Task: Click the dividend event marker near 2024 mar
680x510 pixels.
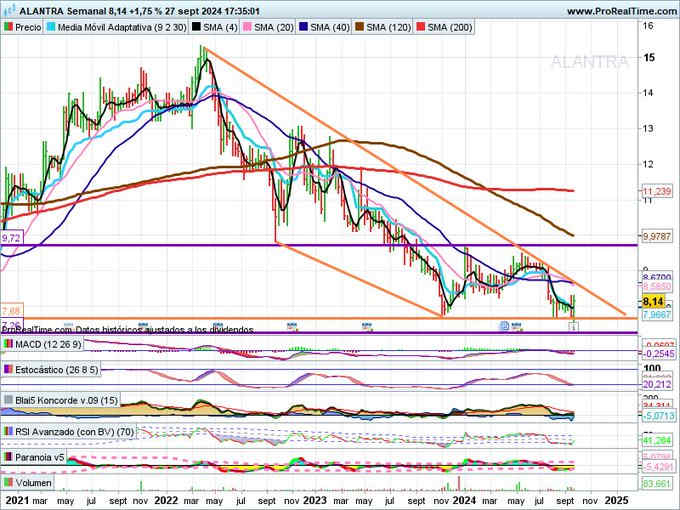Action: 504,325
